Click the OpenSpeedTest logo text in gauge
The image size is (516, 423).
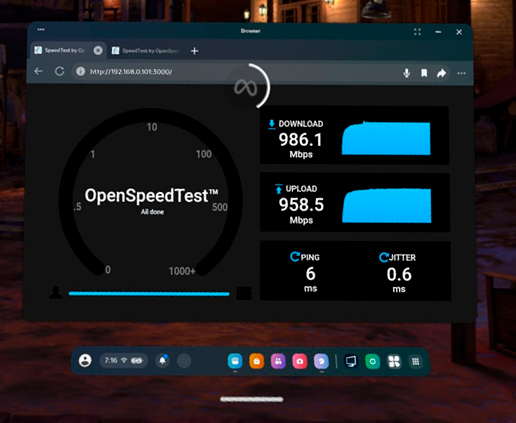(x=152, y=195)
